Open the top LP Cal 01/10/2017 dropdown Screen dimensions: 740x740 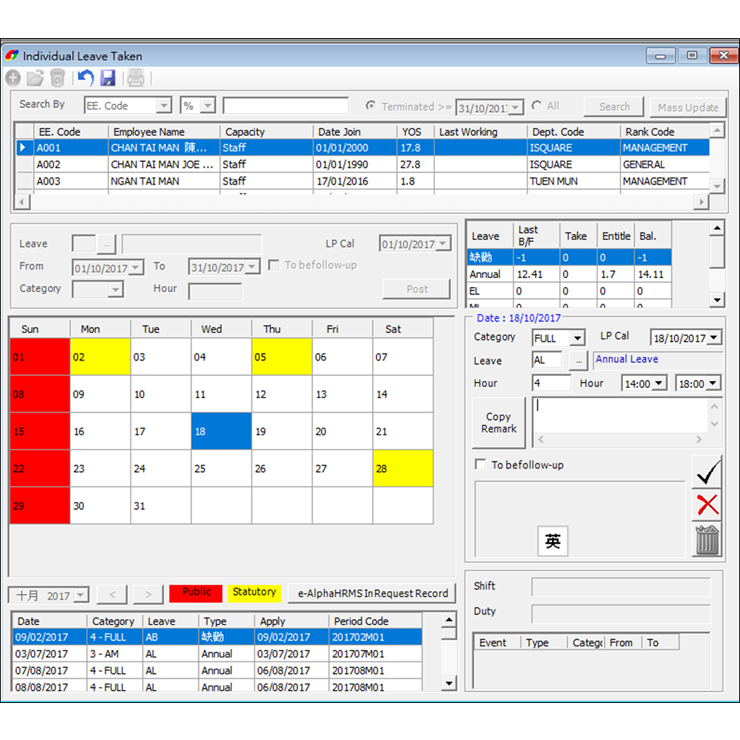point(443,244)
